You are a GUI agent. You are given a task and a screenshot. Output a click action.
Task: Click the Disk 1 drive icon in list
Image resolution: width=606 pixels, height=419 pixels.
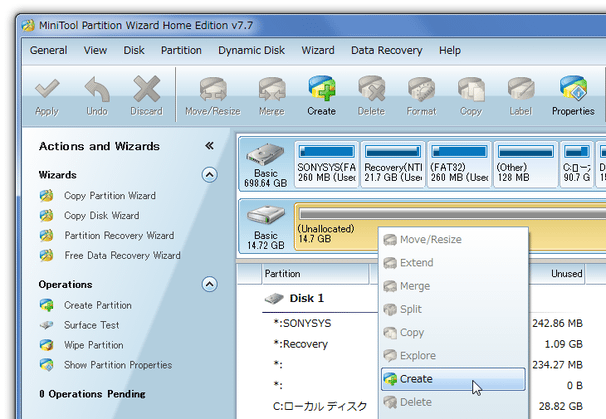[x=274, y=298]
